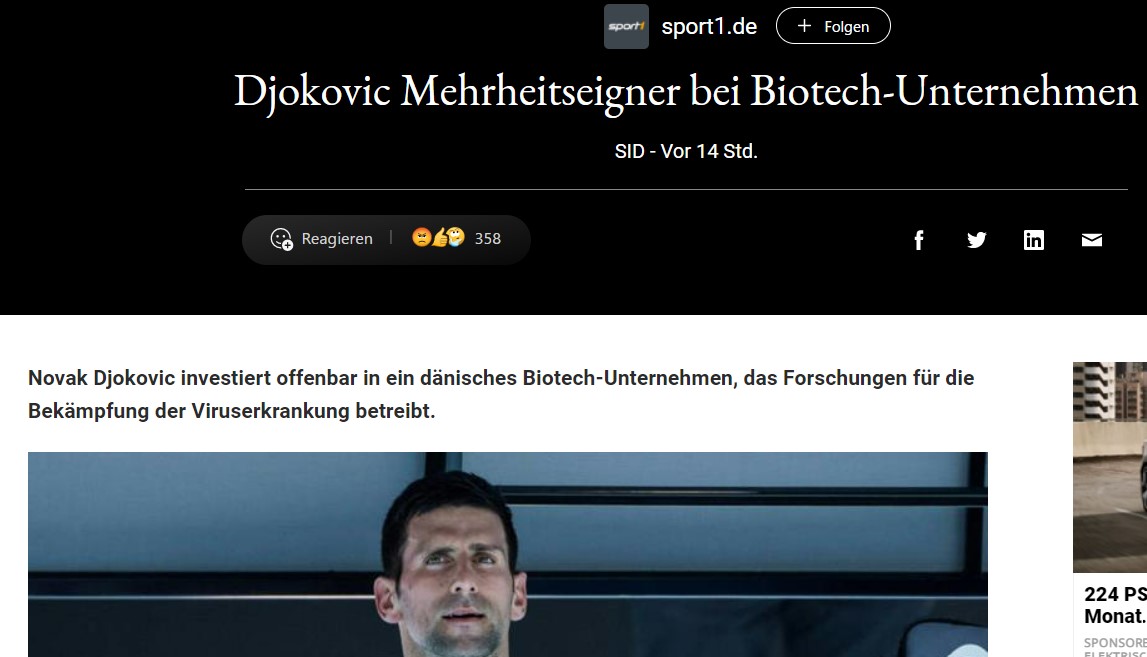Click the article headline about Djokovic
The image size is (1147, 657).
(686, 91)
